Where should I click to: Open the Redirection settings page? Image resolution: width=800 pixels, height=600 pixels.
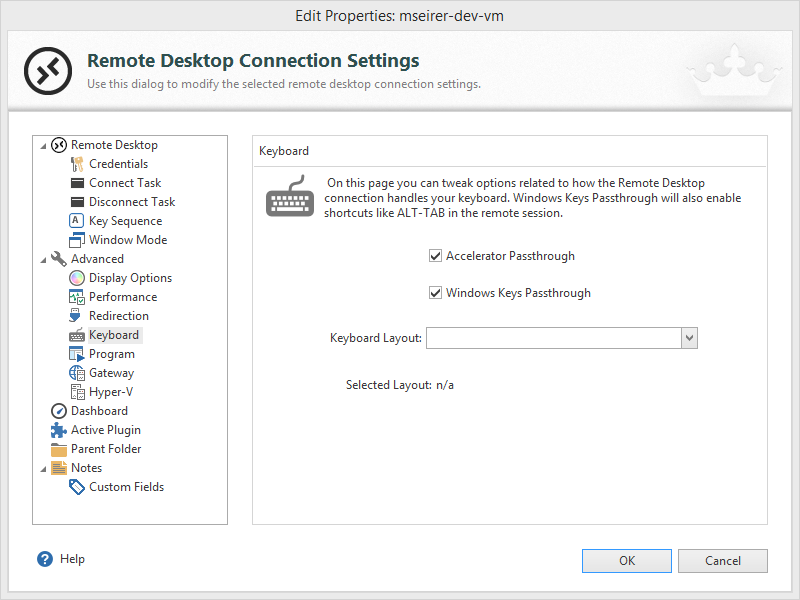119,316
